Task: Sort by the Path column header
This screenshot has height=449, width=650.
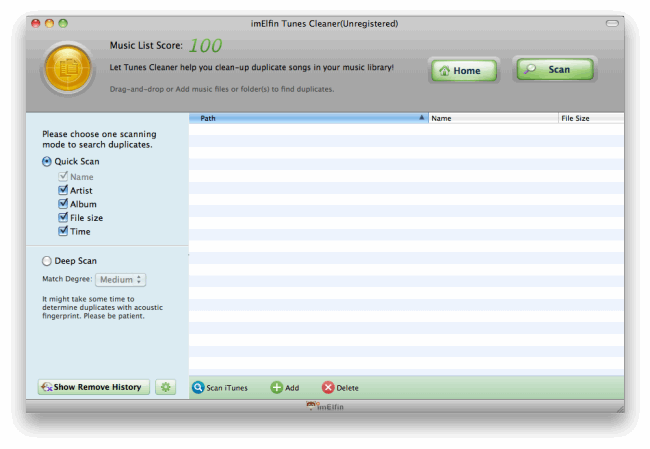Action: click(308, 118)
